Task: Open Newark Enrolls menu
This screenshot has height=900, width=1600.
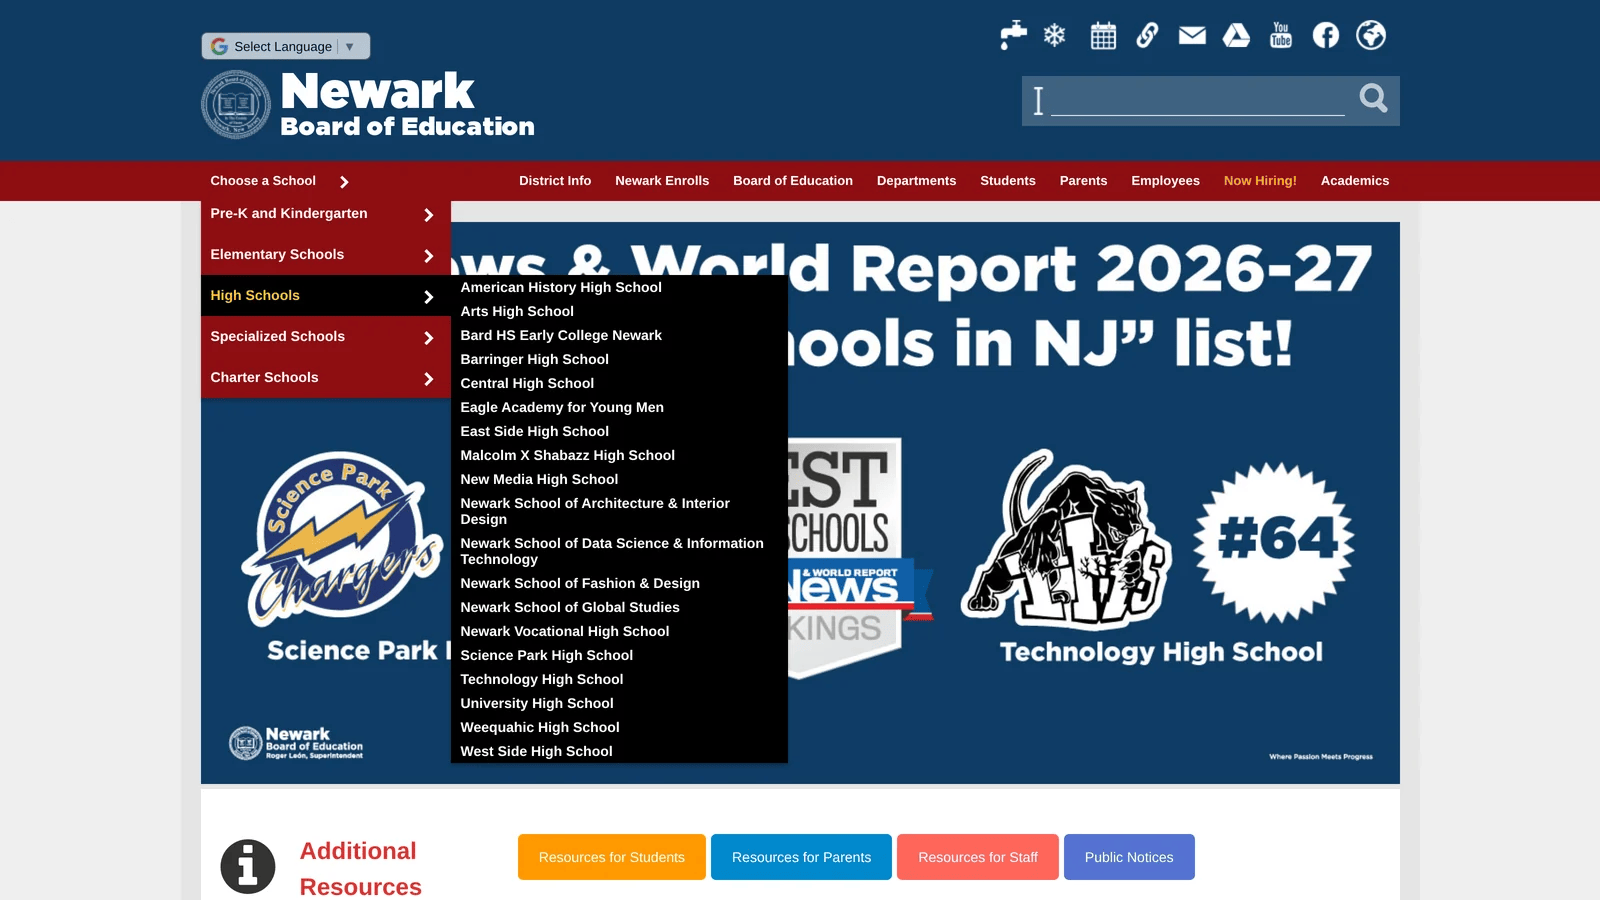Action: (662, 181)
